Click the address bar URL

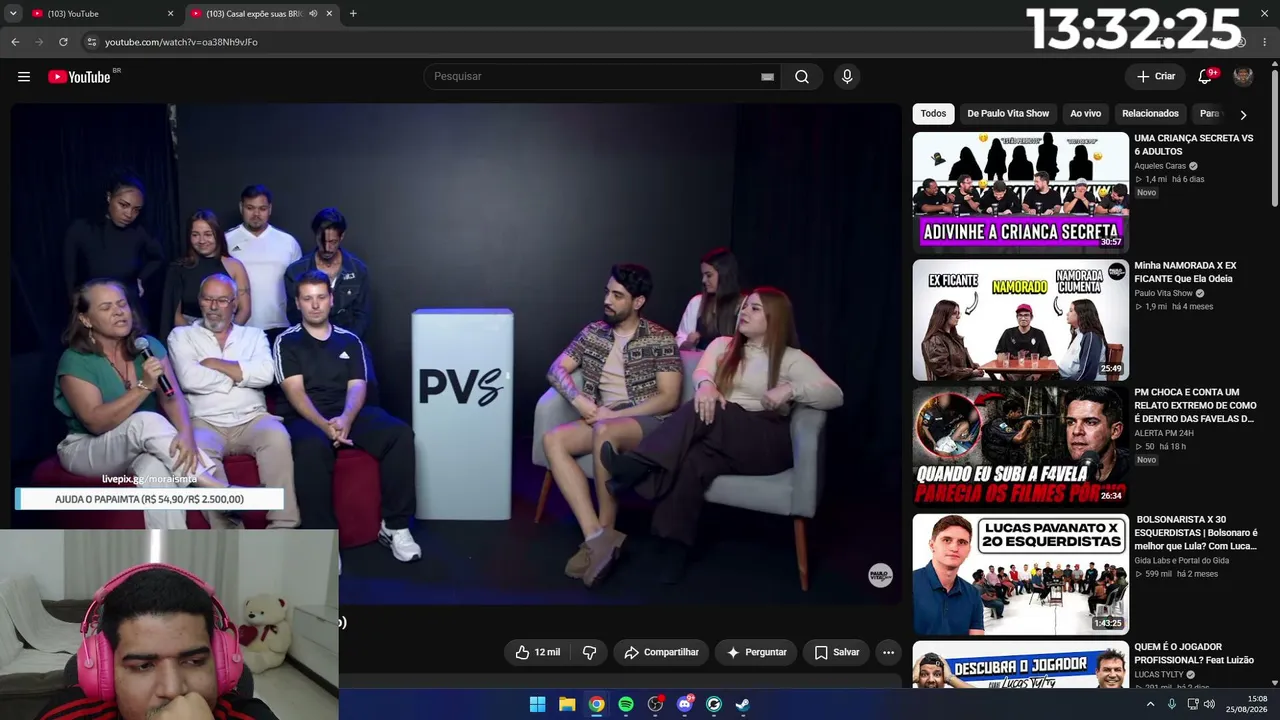coord(181,42)
